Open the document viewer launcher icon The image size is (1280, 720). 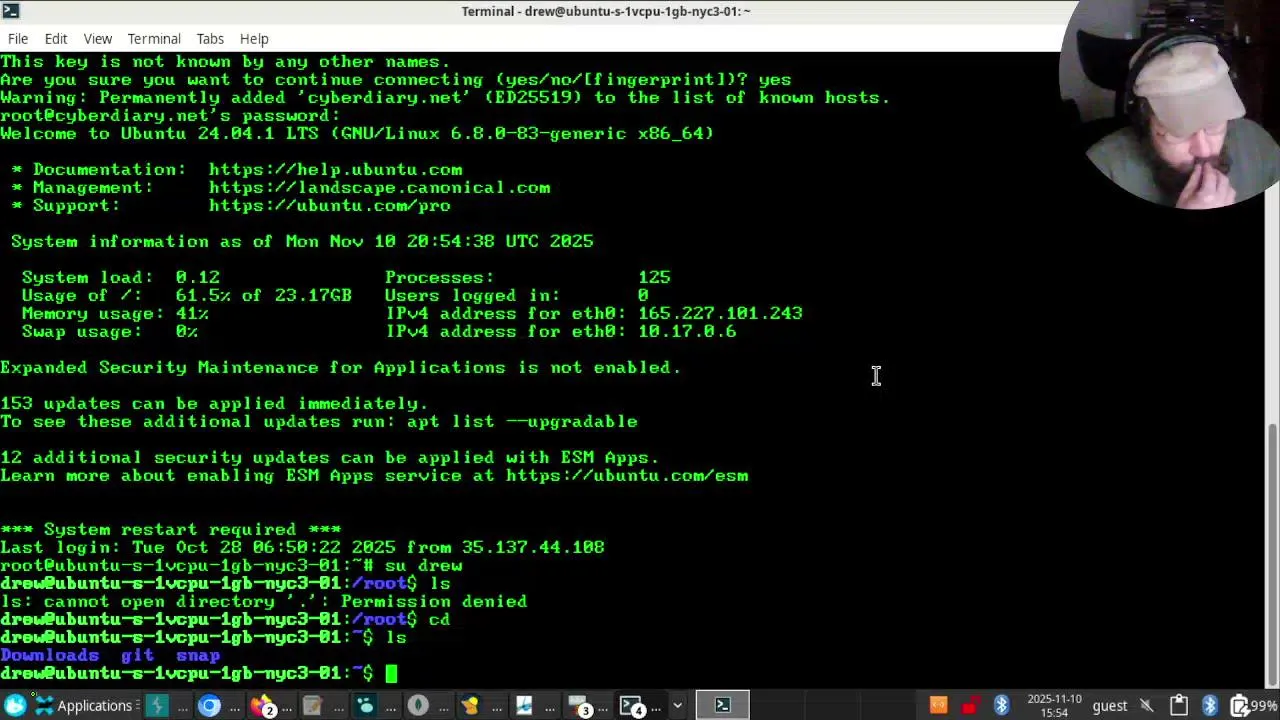[523, 705]
